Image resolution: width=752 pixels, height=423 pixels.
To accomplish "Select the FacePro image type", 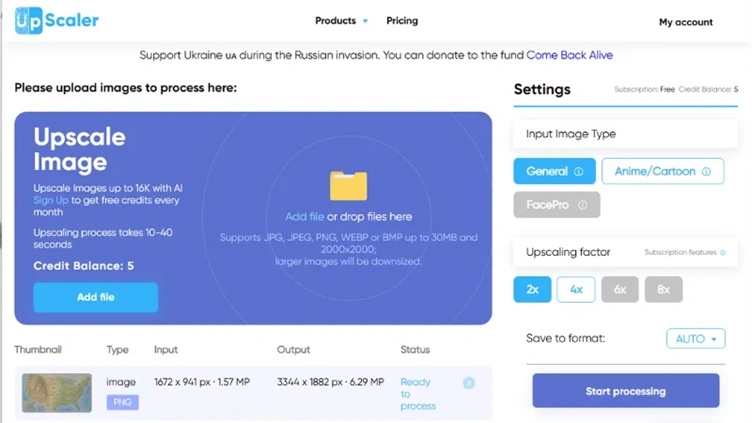I will (556, 205).
